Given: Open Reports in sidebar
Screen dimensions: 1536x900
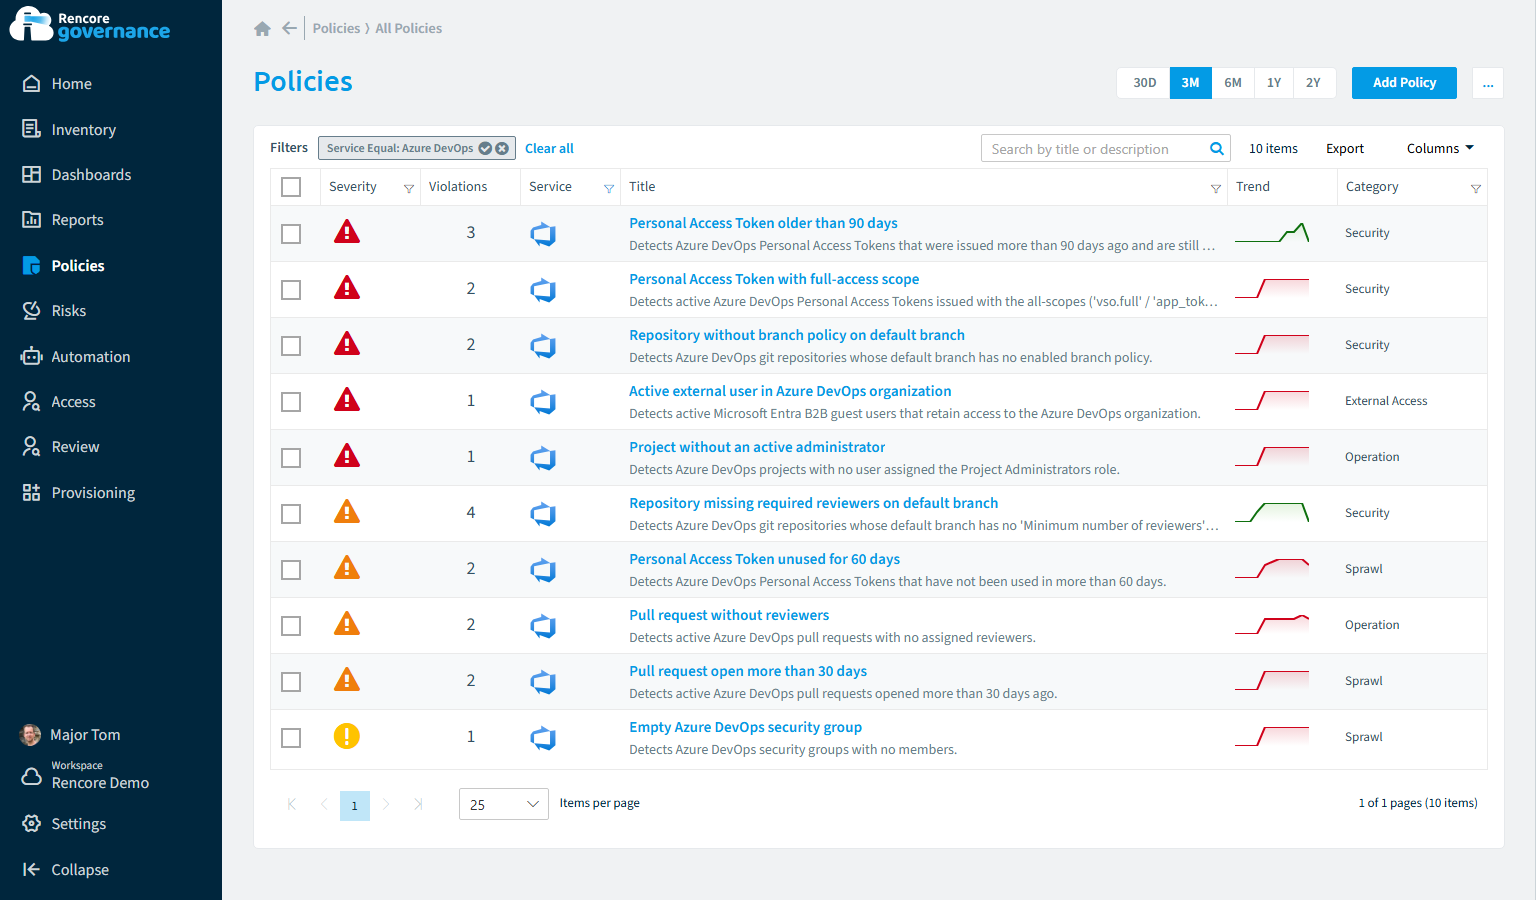Looking at the screenshot, I should [63, 220].
